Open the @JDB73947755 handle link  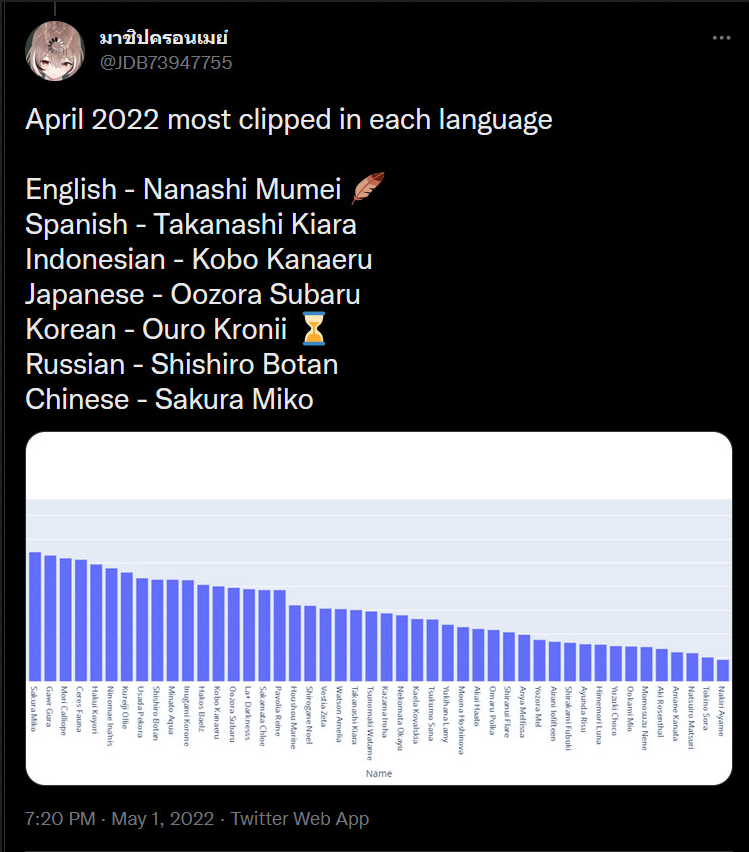[x=166, y=63]
